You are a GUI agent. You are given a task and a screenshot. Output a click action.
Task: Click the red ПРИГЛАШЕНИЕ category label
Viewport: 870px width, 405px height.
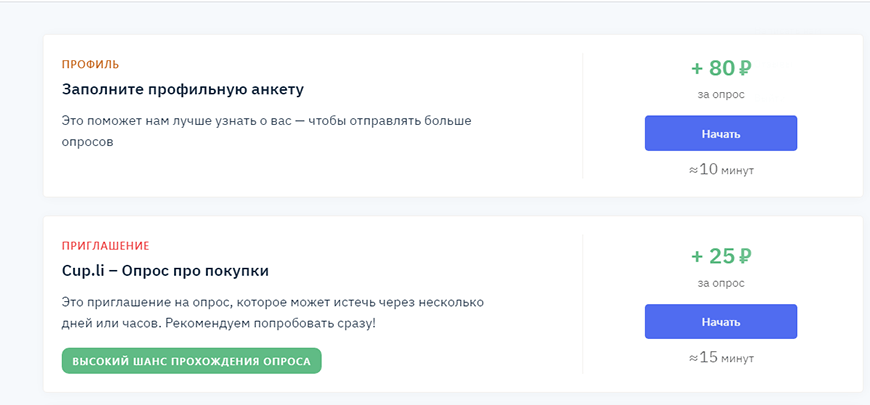coord(105,245)
